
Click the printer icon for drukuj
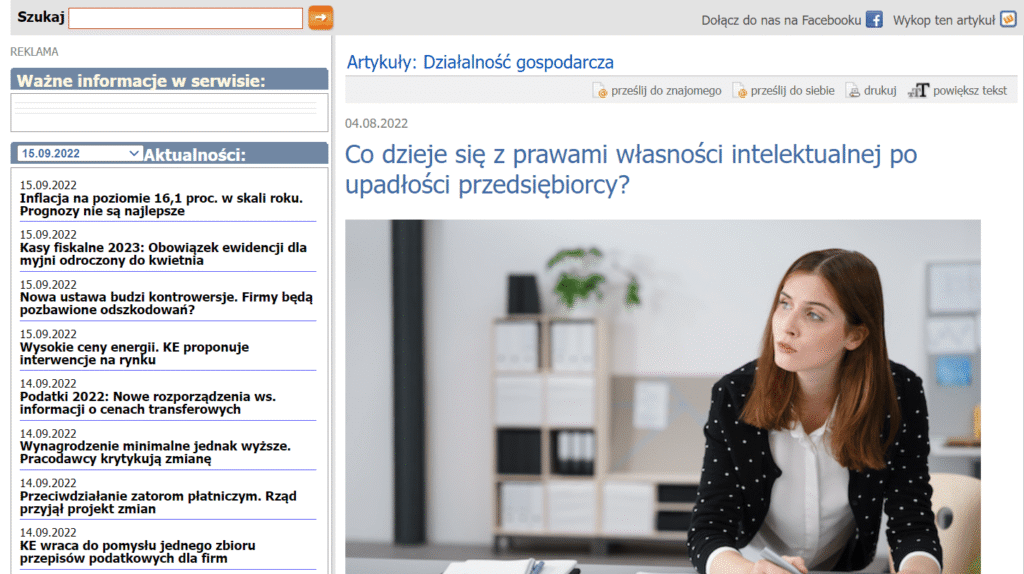coord(853,91)
